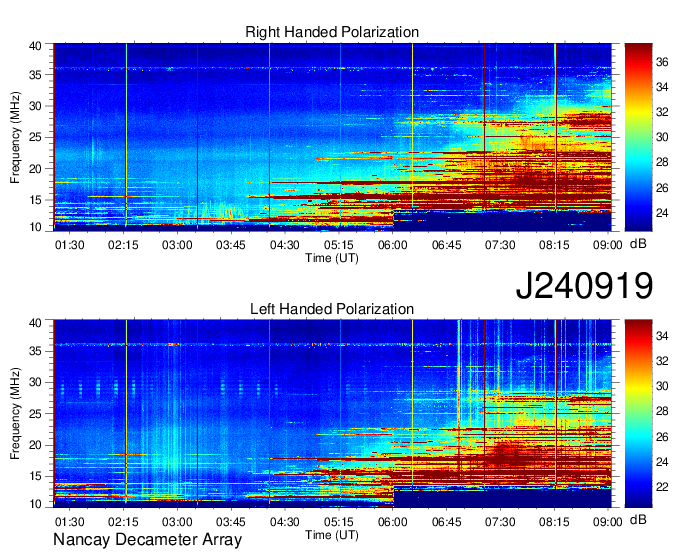Click the "04:30" time tick on the Right Handed plot
This screenshot has width=680, height=552.
284,245
